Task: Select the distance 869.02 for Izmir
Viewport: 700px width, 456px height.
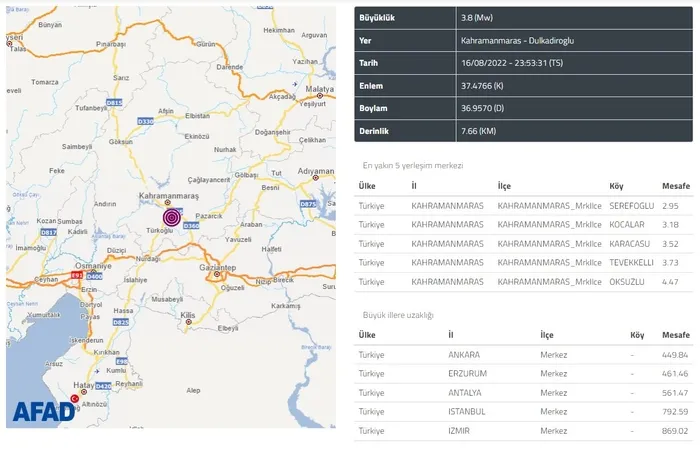Action: point(675,431)
